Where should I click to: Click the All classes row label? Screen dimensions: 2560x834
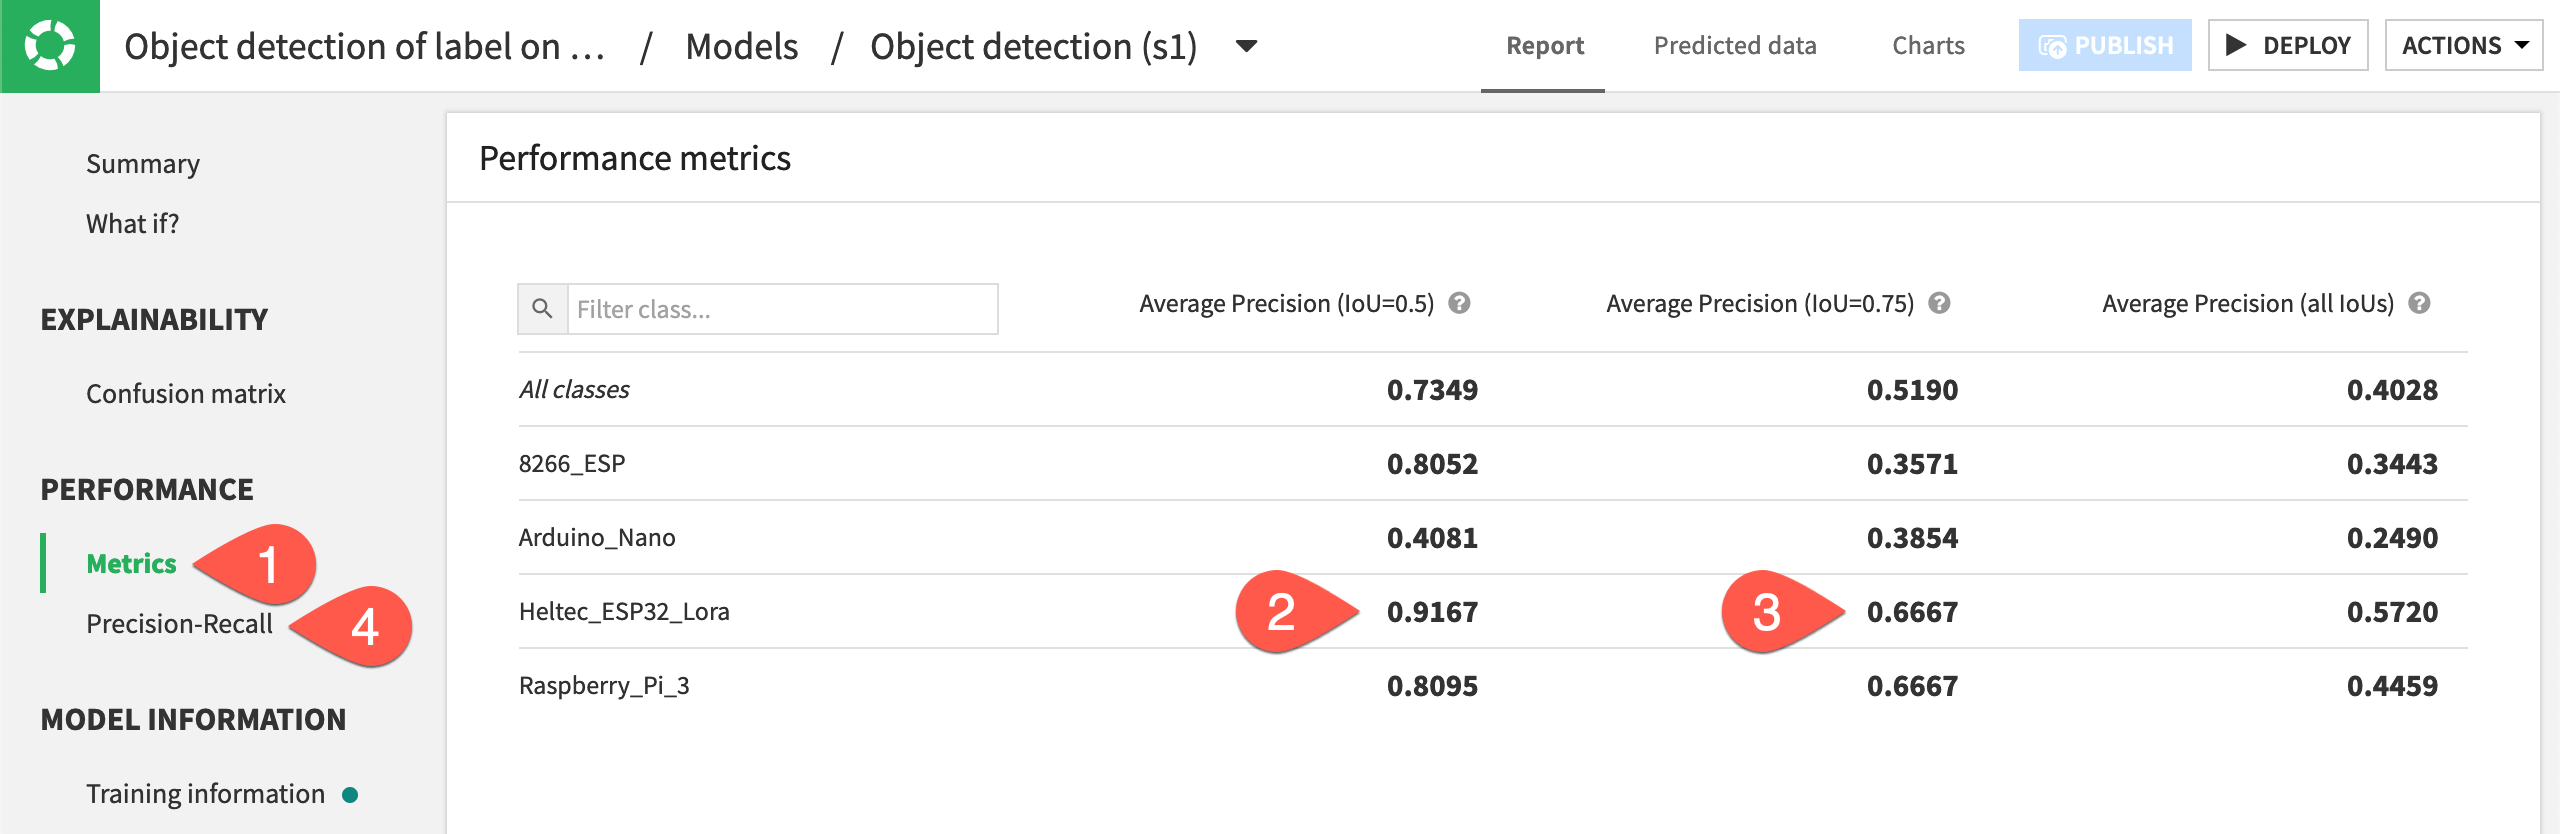pos(574,390)
